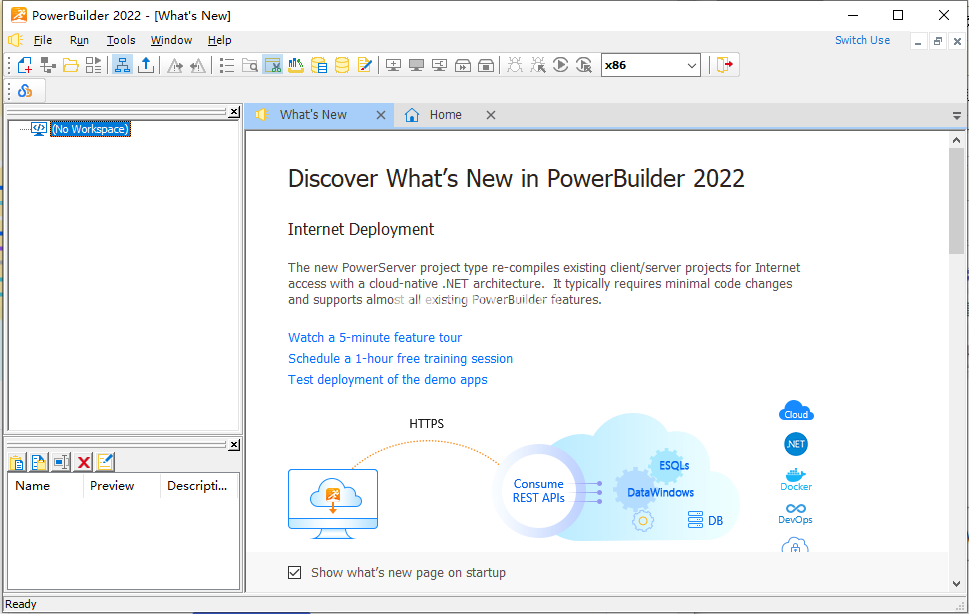Click the Exit door-arrow toolbar icon

click(724, 65)
